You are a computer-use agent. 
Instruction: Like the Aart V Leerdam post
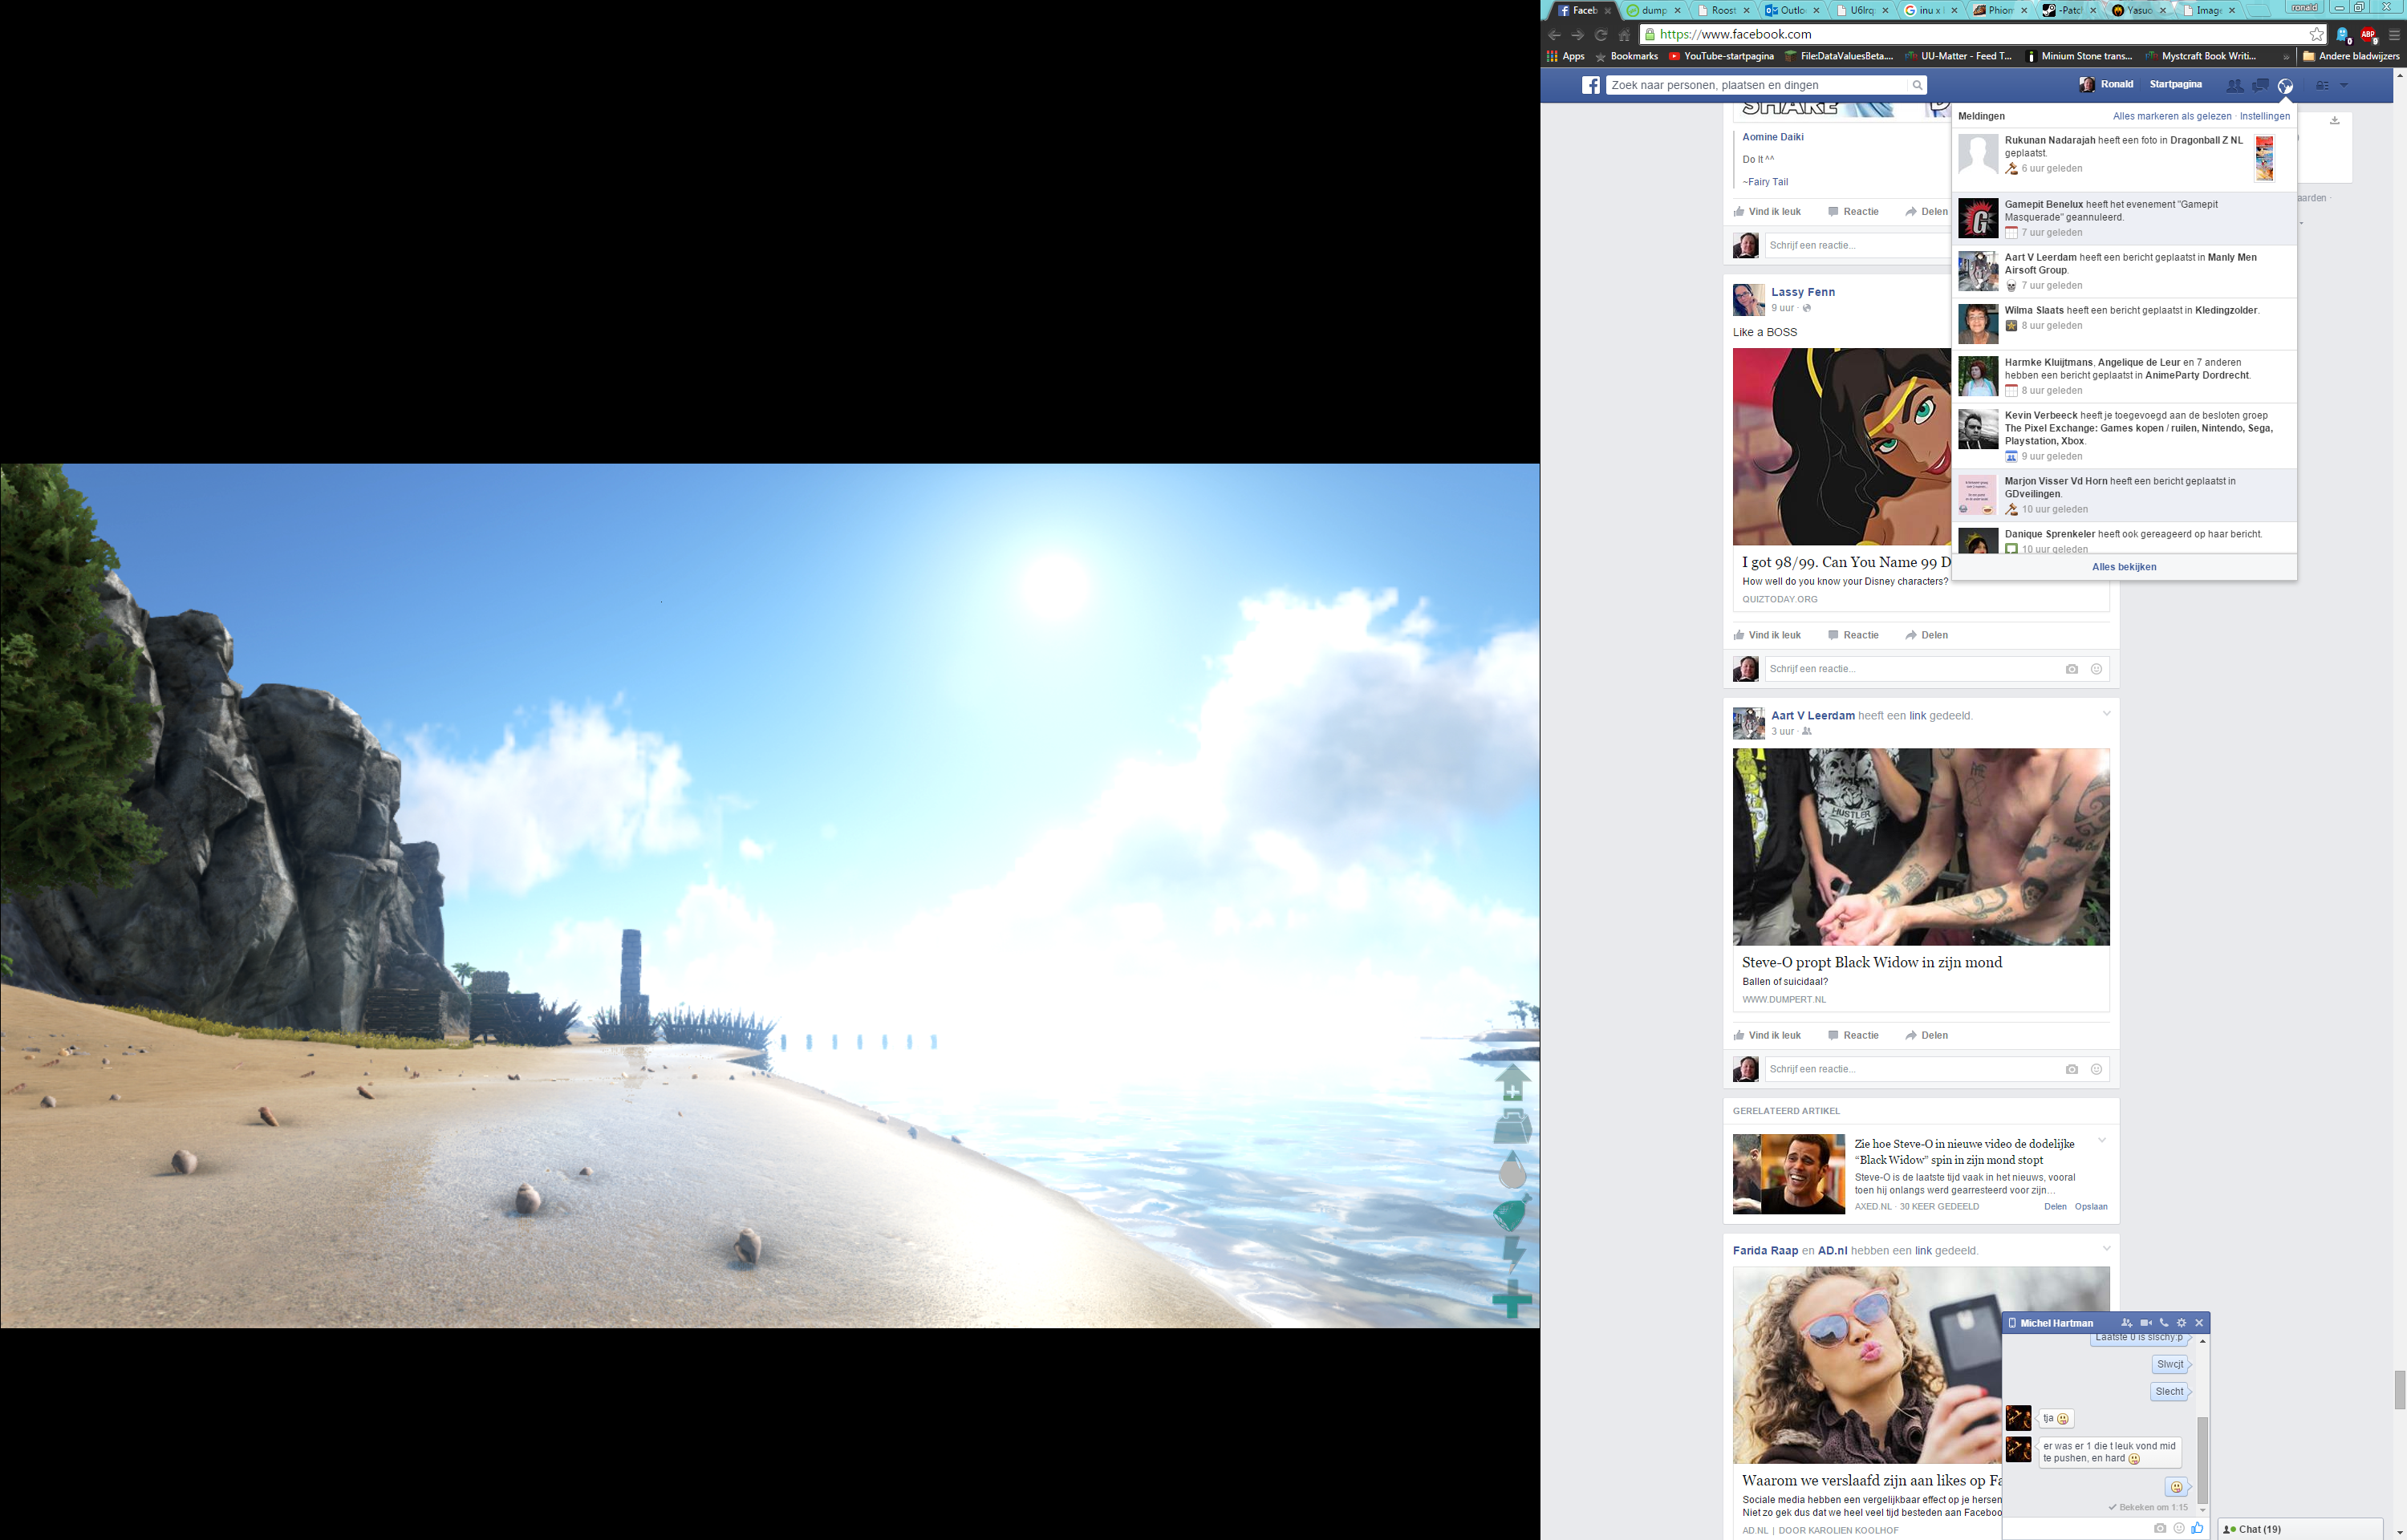pos(1768,1035)
